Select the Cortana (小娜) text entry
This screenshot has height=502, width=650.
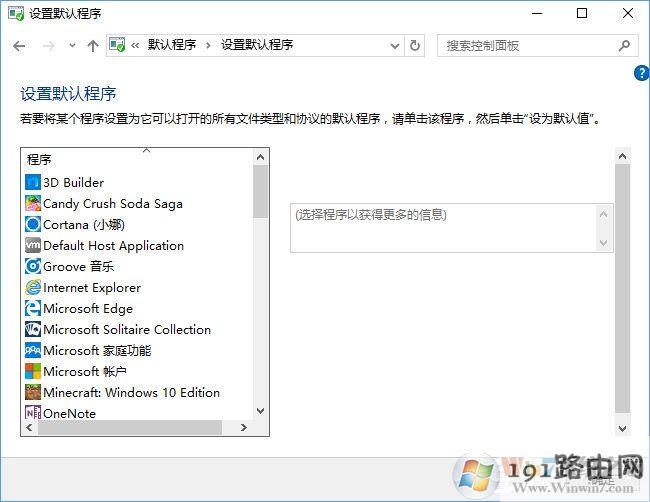click(84, 224)
